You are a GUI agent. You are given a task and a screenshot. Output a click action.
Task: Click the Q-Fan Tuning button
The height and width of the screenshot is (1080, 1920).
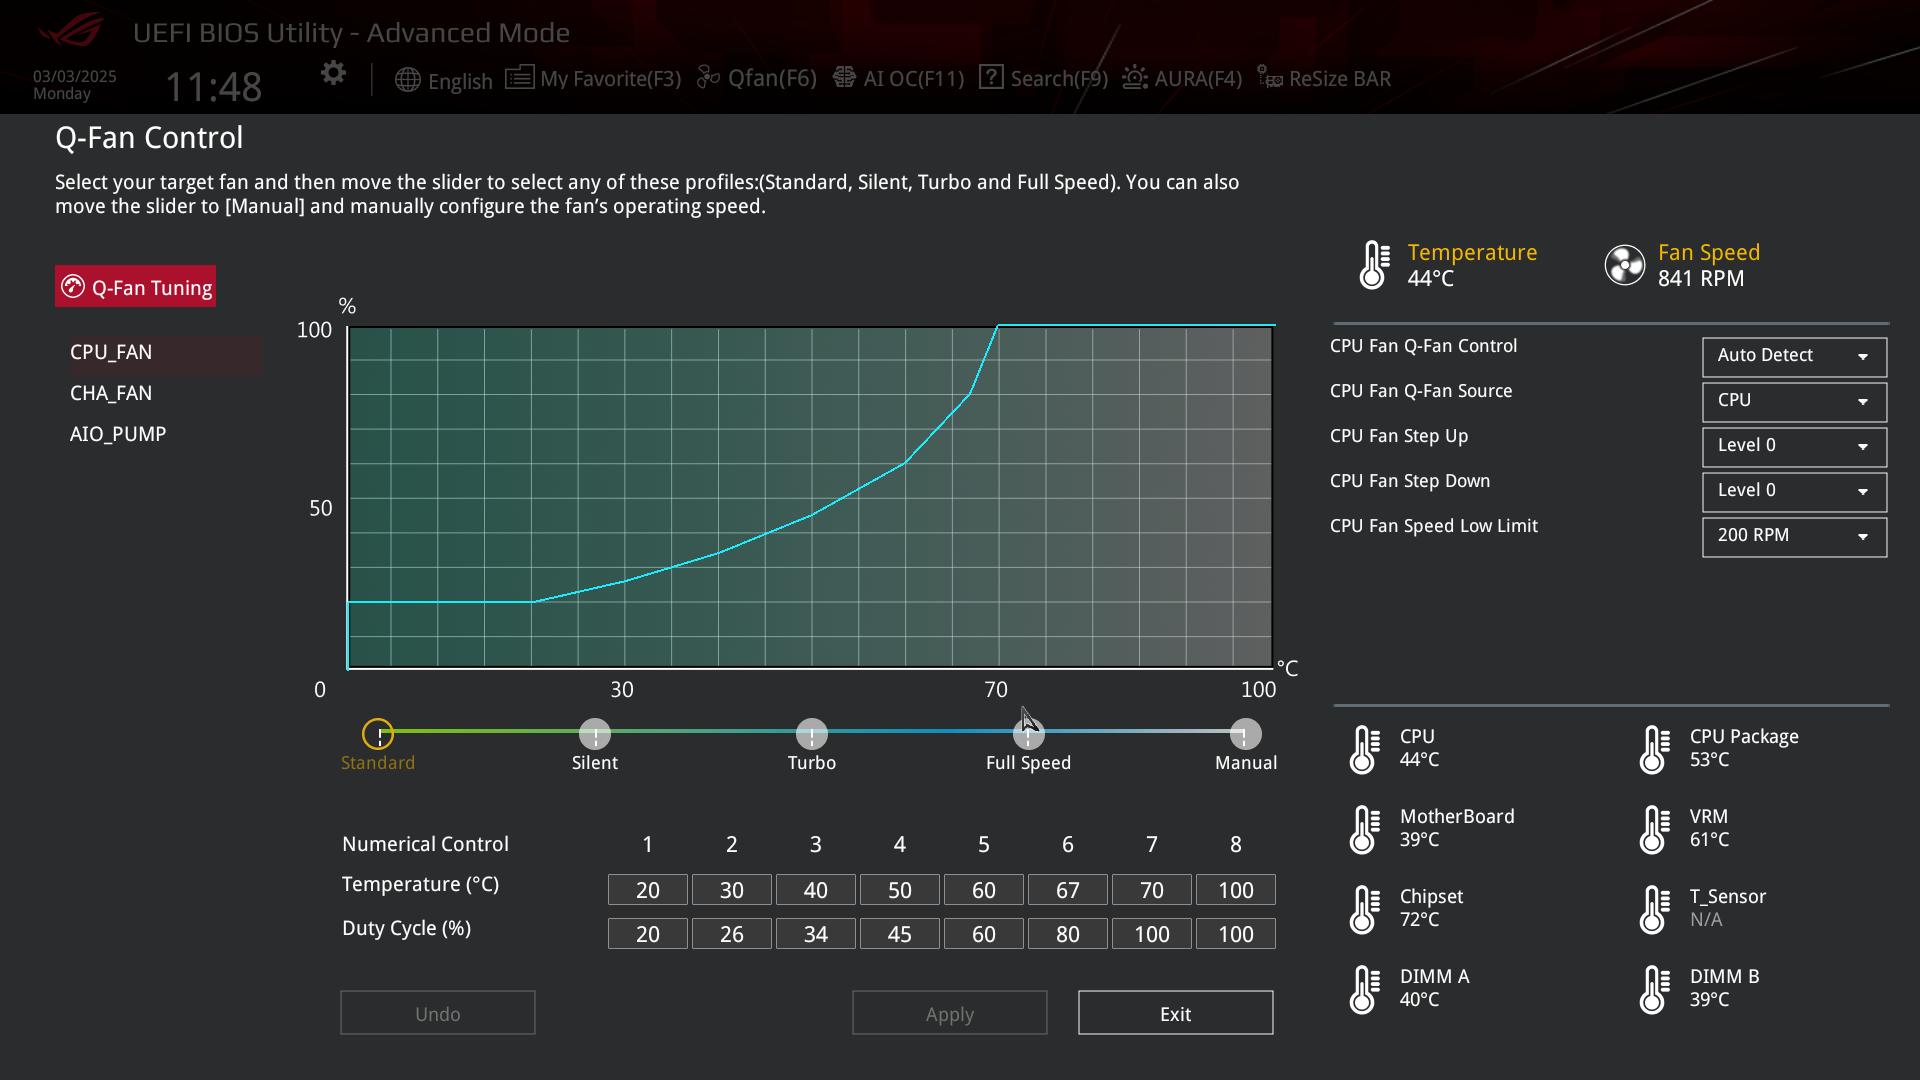pos(135,287)
